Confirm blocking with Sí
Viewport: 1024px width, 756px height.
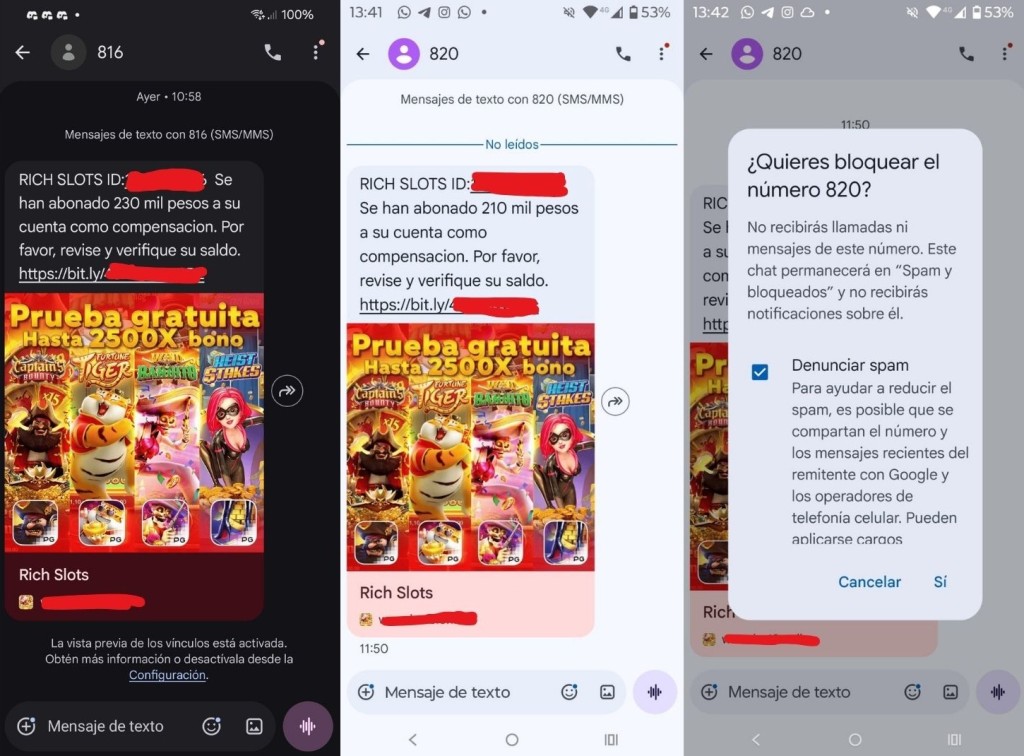940,582
